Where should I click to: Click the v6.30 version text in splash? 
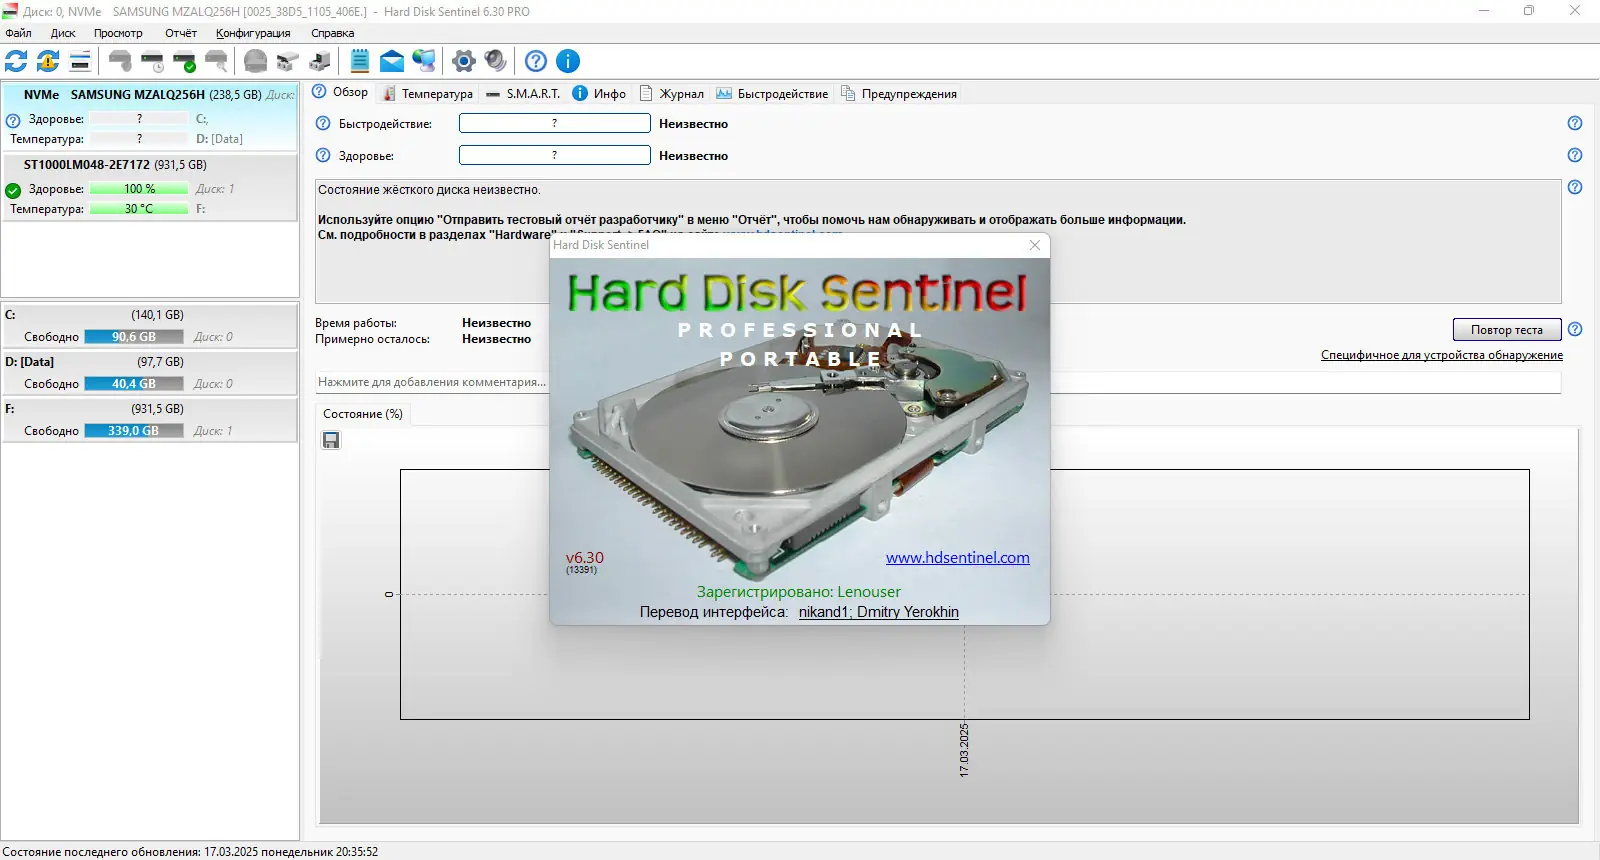point(585,558)
